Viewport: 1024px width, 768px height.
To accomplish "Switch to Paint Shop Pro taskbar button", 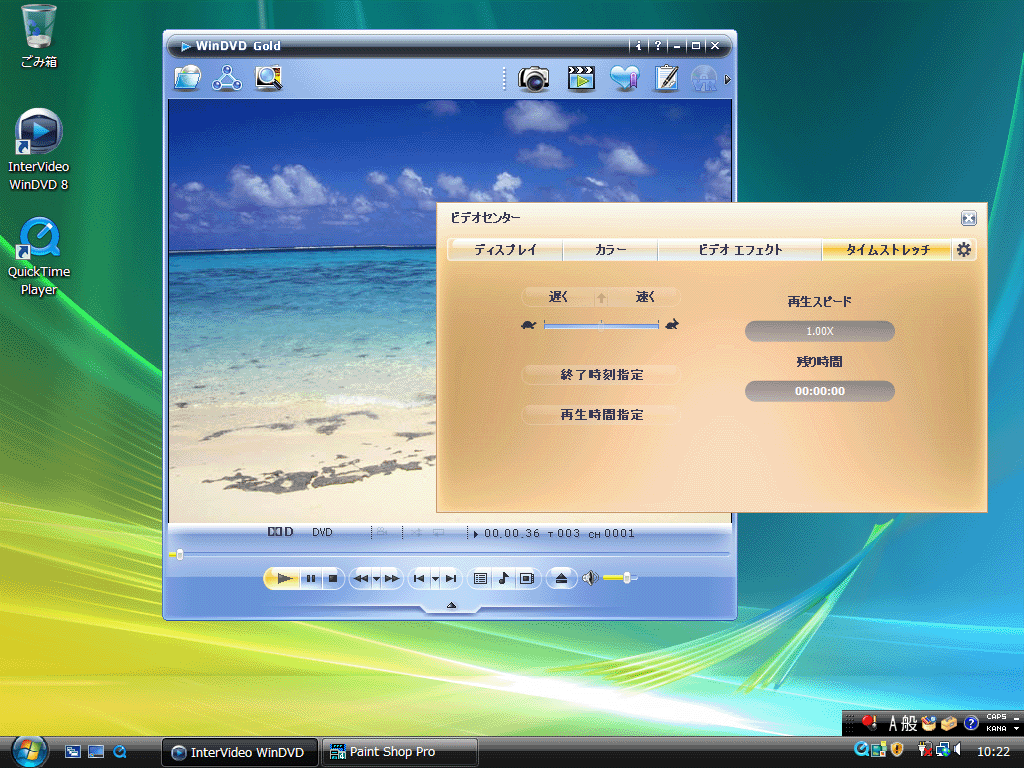I will click(400, 752).
